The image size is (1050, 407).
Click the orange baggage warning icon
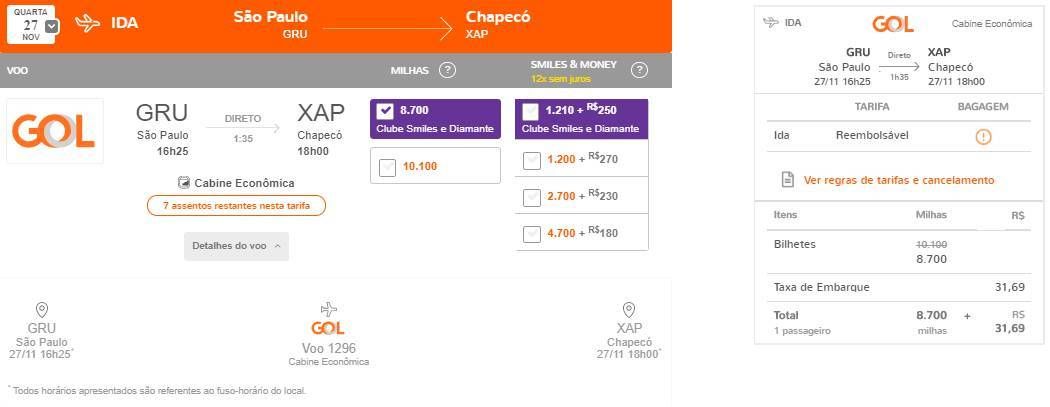[x=983, y=137]
